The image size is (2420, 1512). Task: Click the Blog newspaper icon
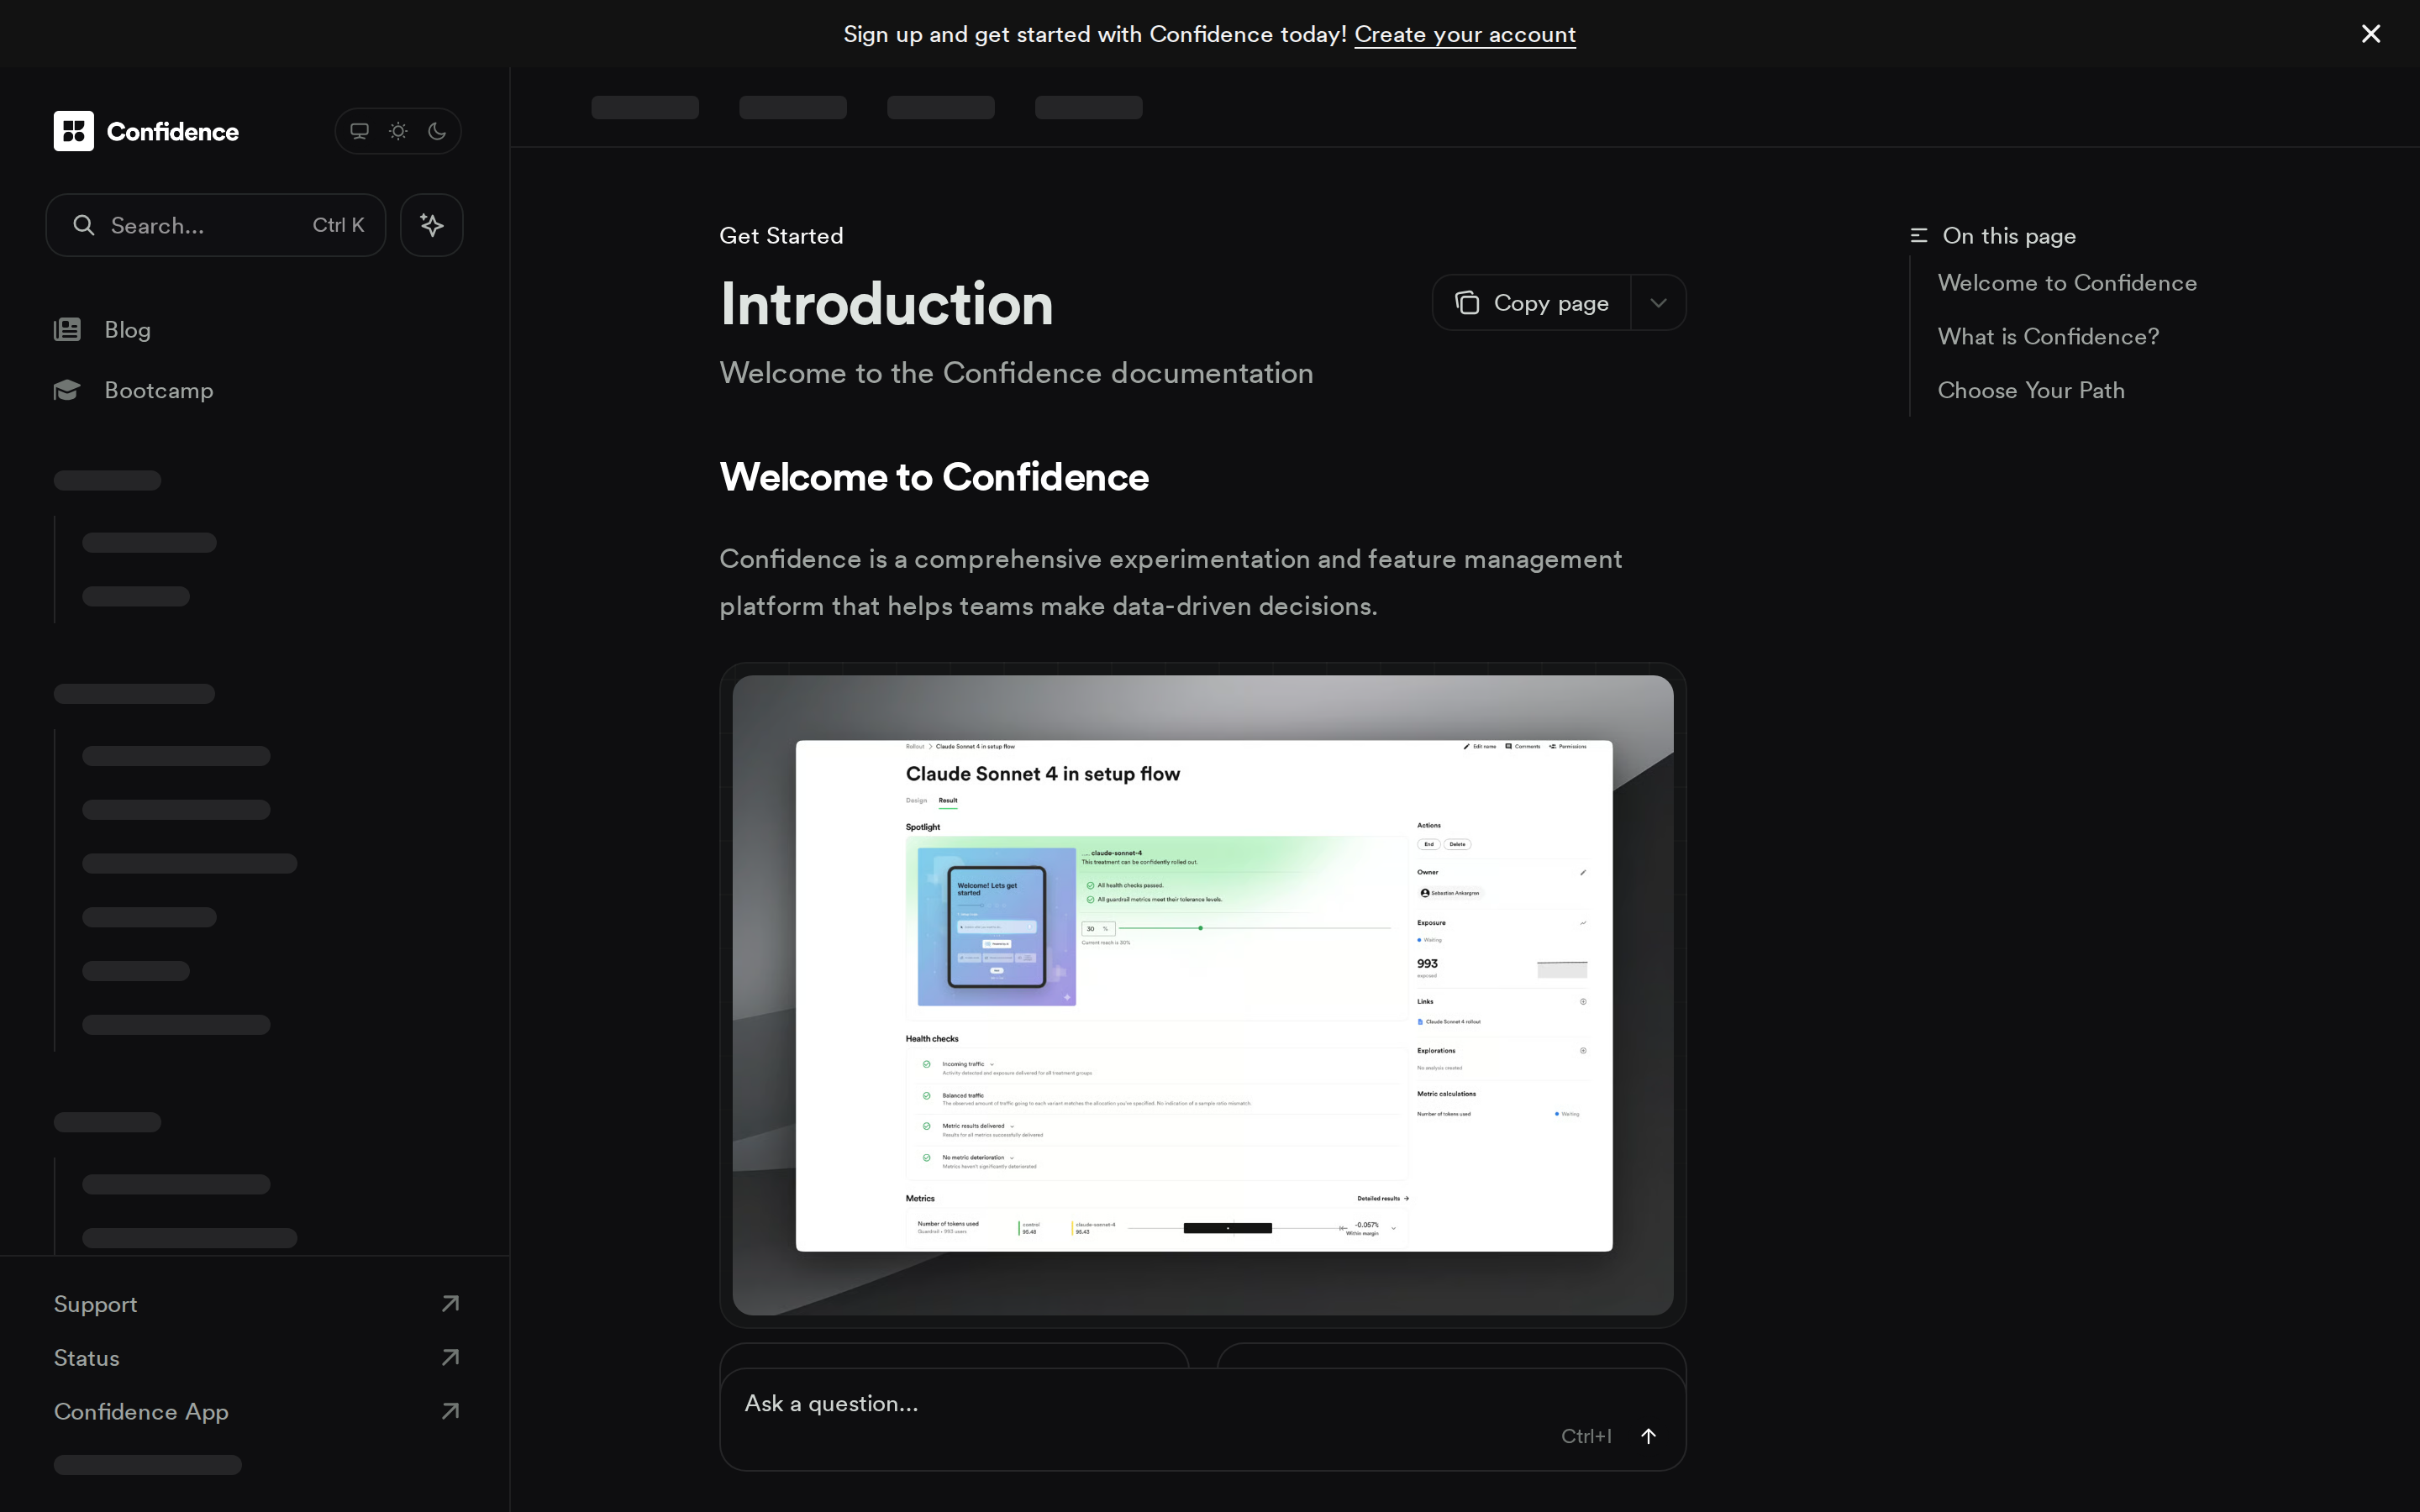pyautogui.click(x=67, y=330)
